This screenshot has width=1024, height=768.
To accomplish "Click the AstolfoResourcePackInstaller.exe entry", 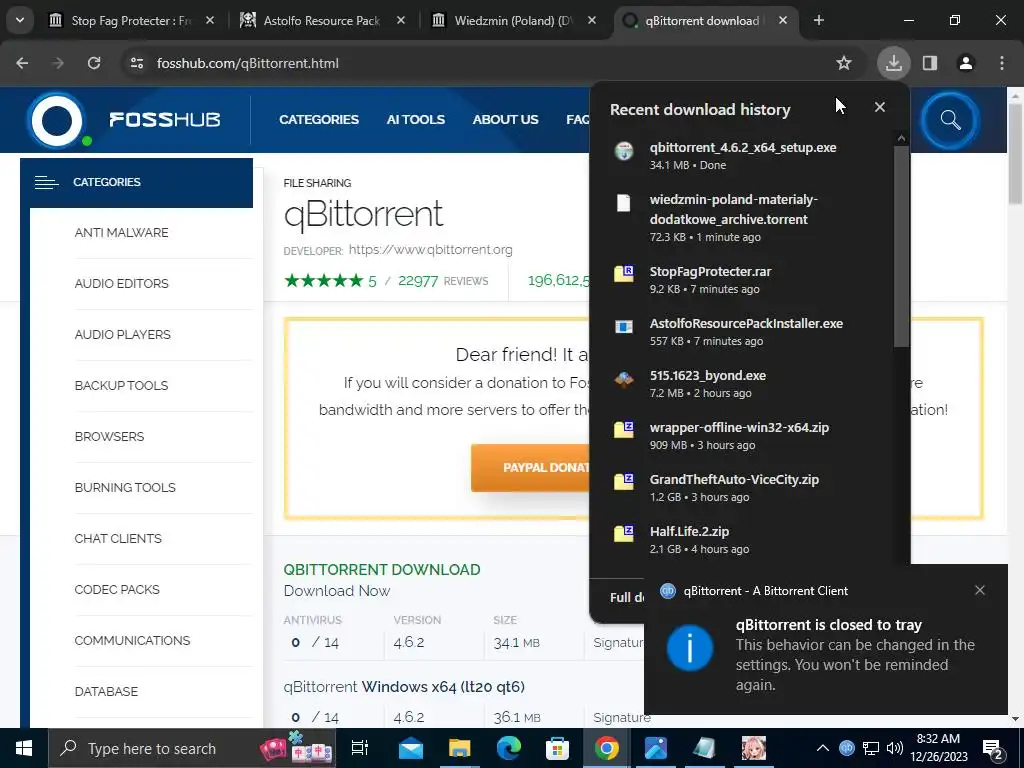I will coord(741,331).
